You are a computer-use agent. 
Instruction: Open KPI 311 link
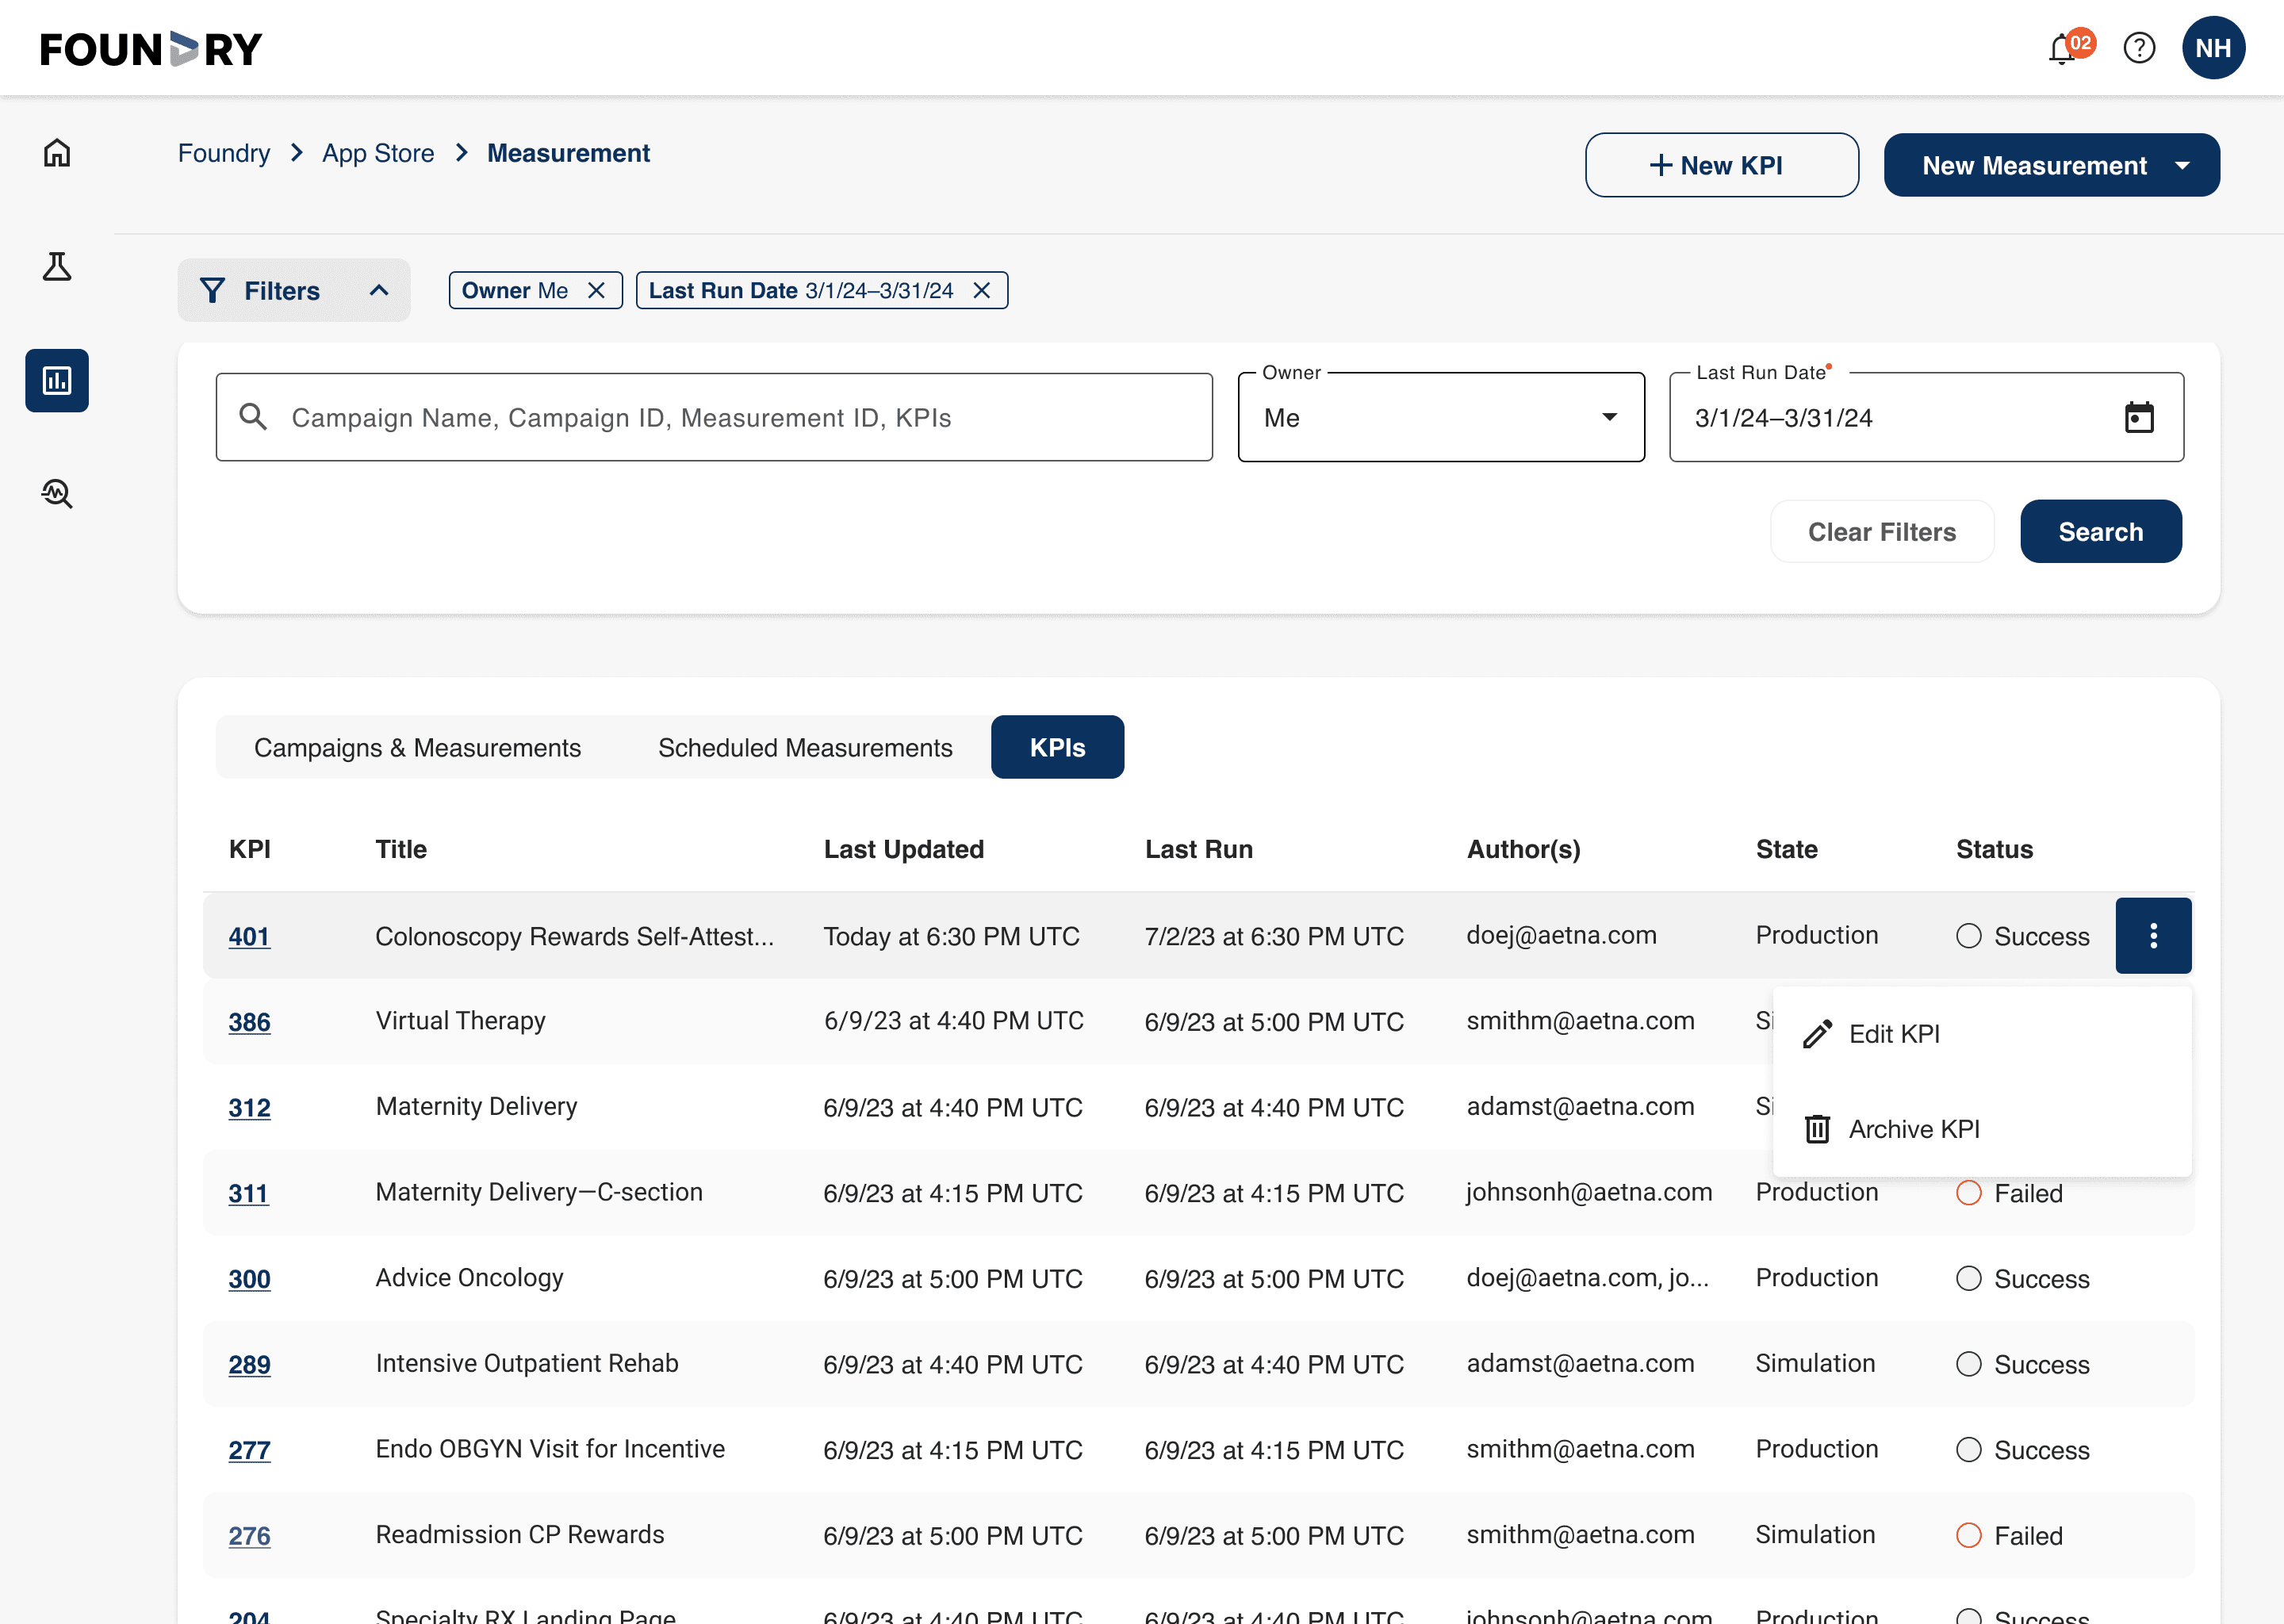pyautogui.click(x=248, y=1193)
